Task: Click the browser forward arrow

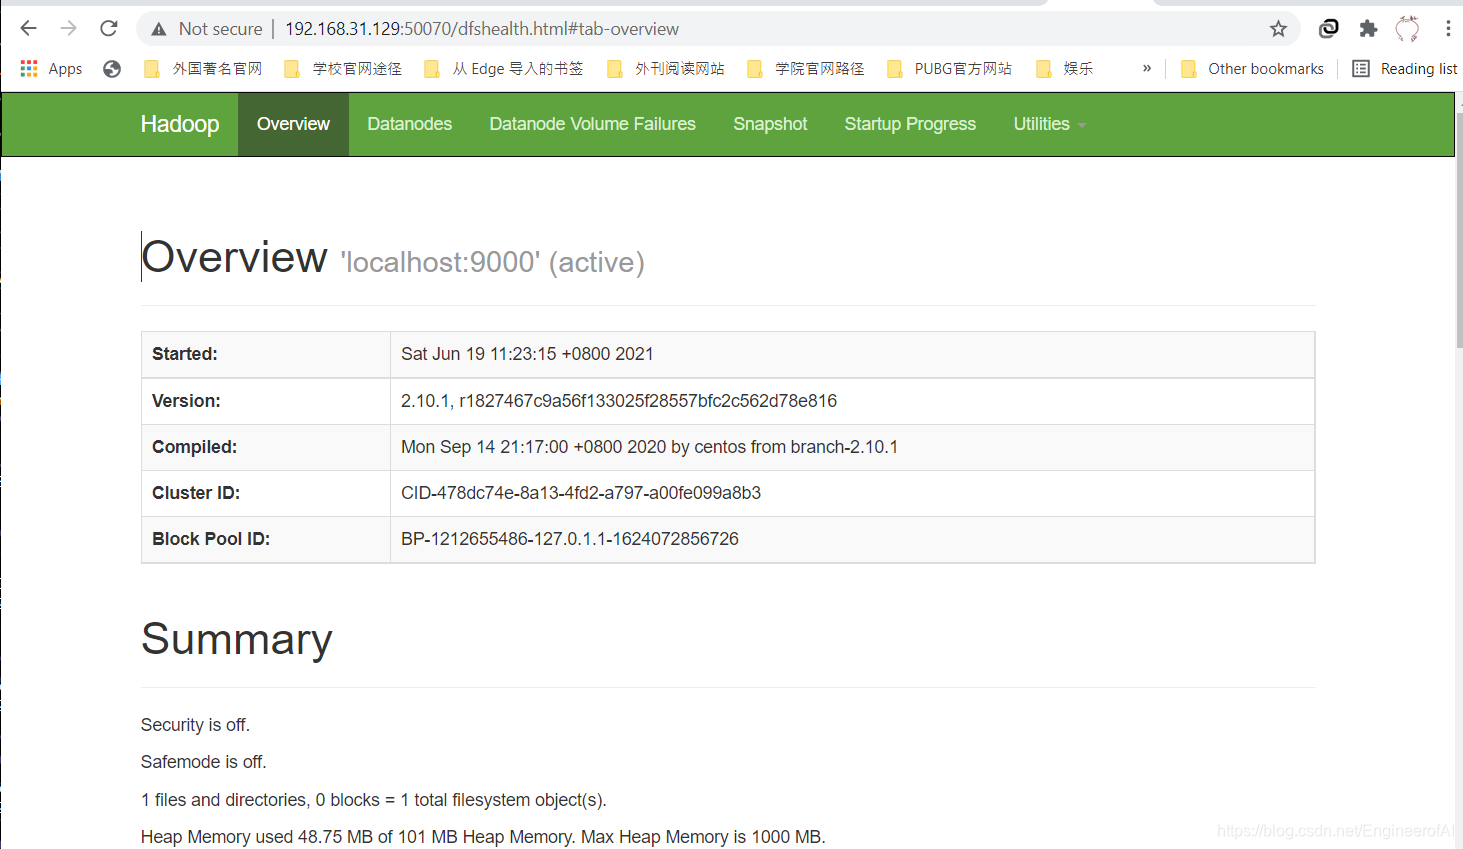Action: coord(68,29)
